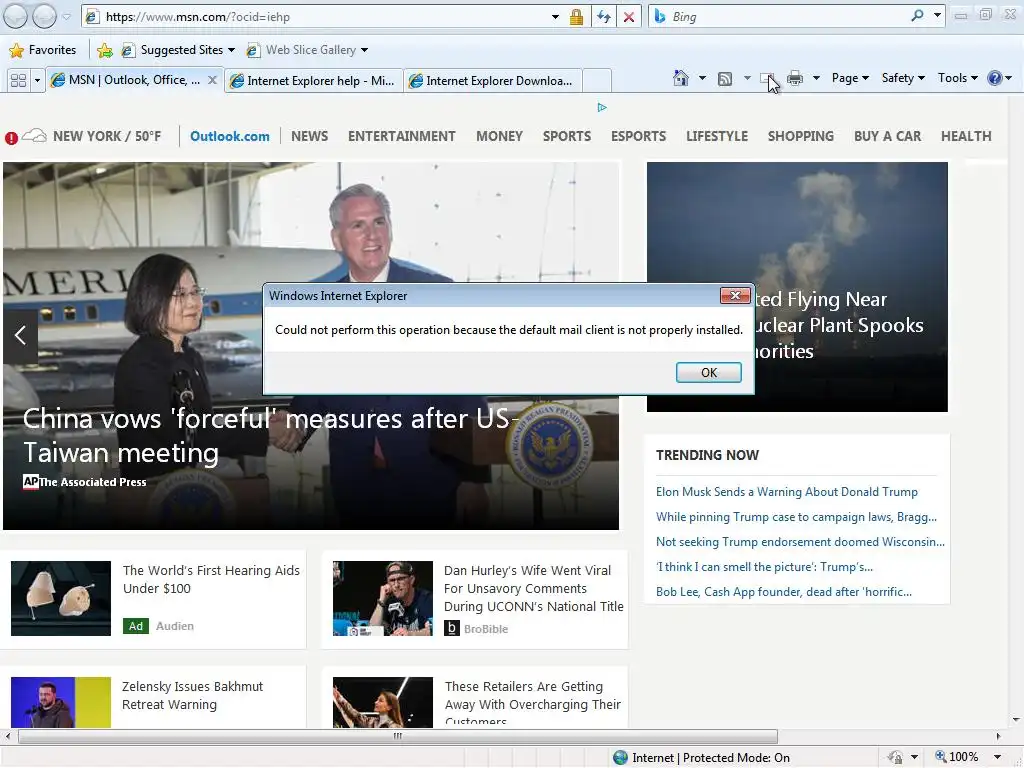The height and width of the screenshot is (768, 1024).
Task: Go to the SPORTS section
Action: point(567,136)
